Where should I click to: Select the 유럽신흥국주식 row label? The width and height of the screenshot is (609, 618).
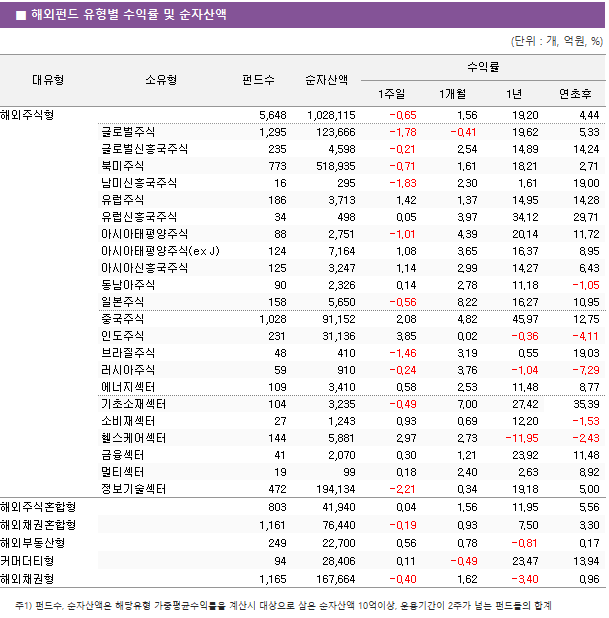click(139, 217)
